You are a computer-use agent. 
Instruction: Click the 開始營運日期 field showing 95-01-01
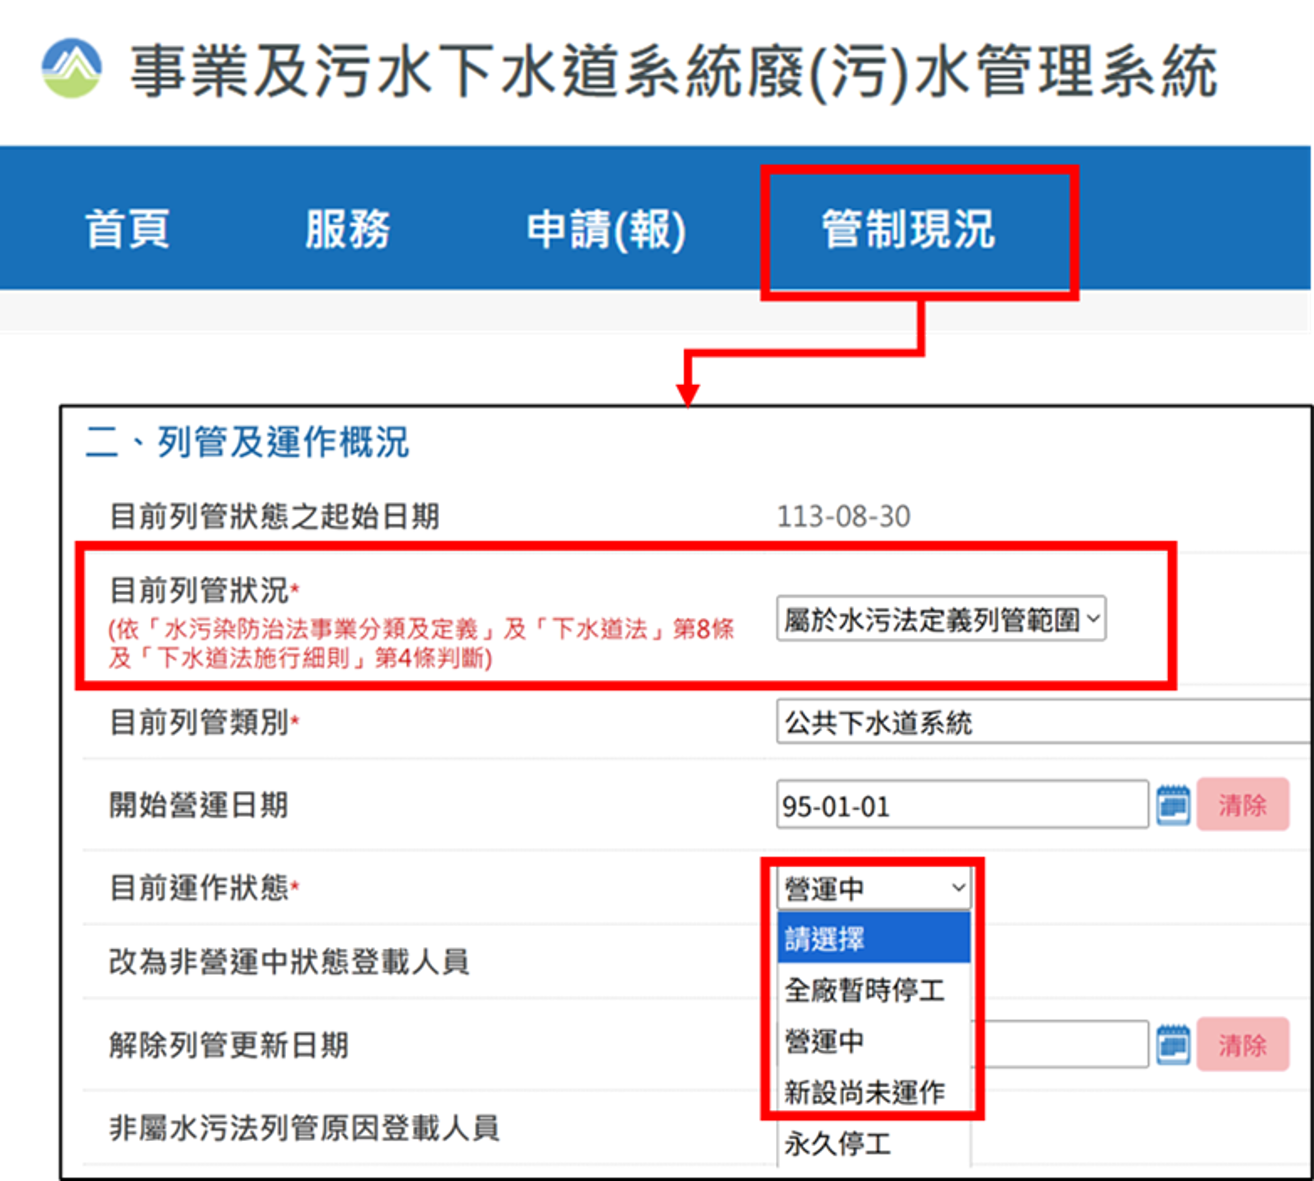(962, 805)
